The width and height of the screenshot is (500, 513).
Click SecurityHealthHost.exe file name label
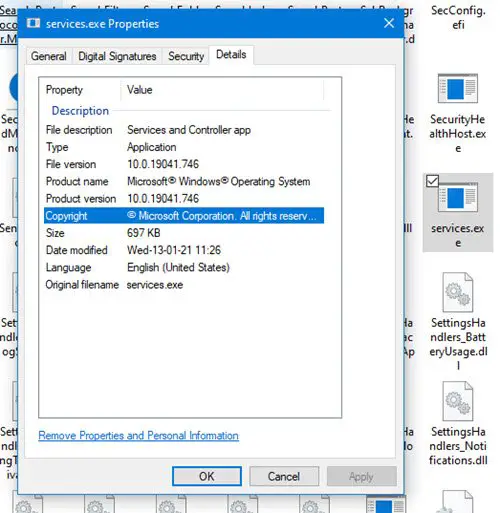point(458,134)
